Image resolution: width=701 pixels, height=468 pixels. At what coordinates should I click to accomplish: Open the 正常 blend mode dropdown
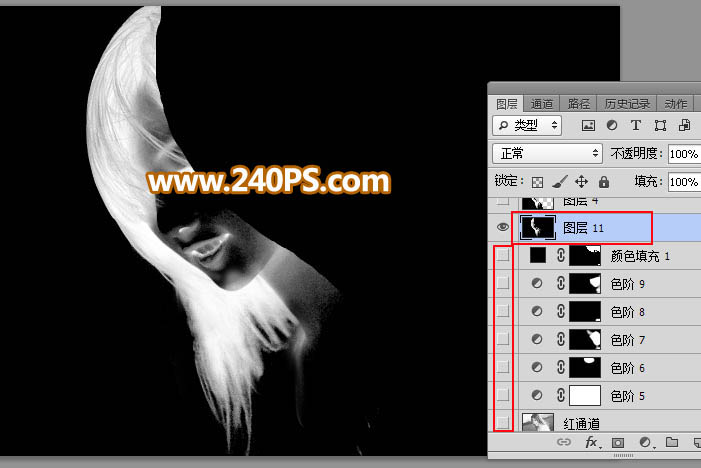tap(547, 153)
